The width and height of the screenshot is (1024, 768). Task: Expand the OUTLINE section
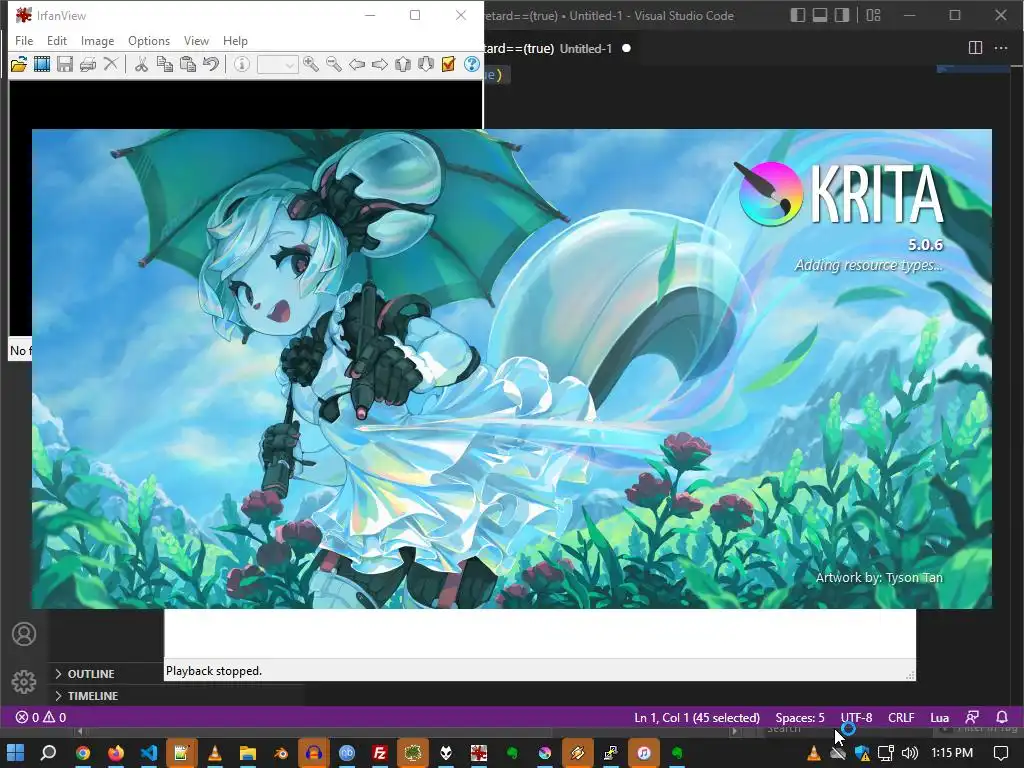(91, 673)
